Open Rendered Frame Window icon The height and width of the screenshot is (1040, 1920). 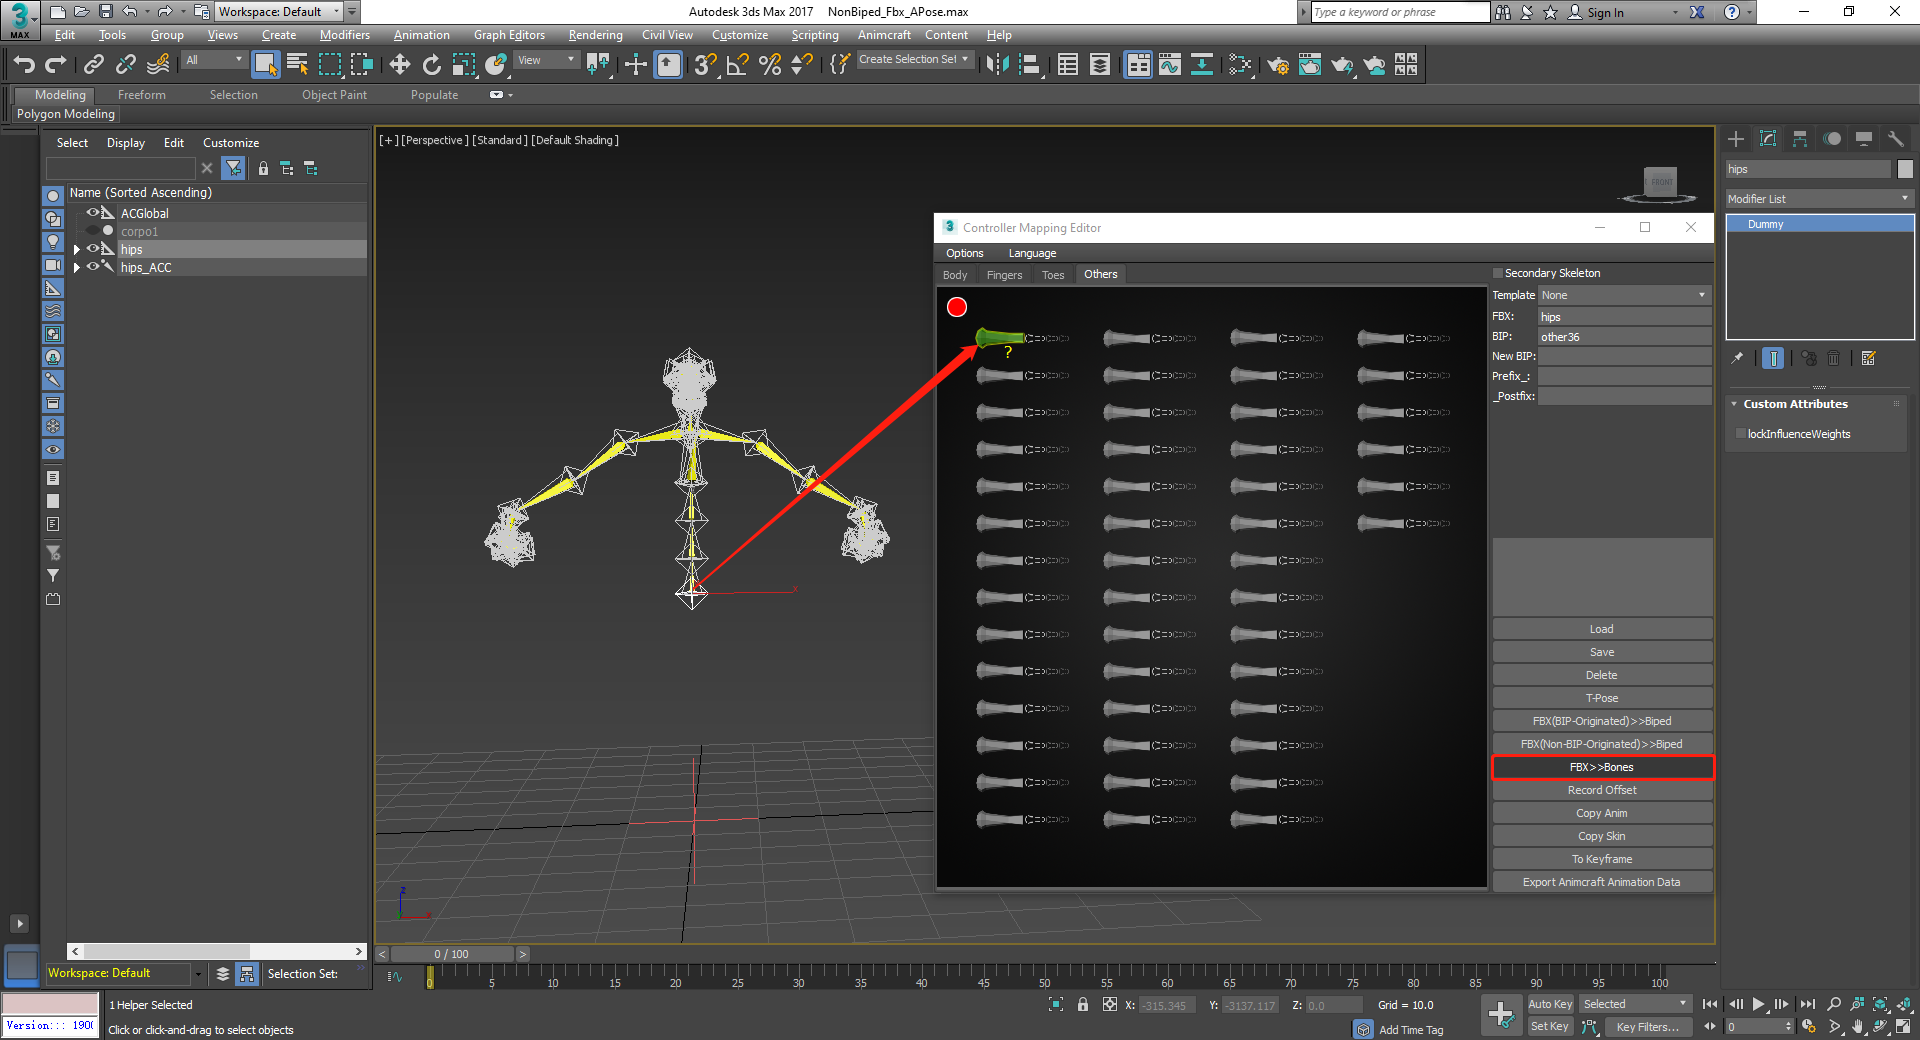tap(1310, 65)
